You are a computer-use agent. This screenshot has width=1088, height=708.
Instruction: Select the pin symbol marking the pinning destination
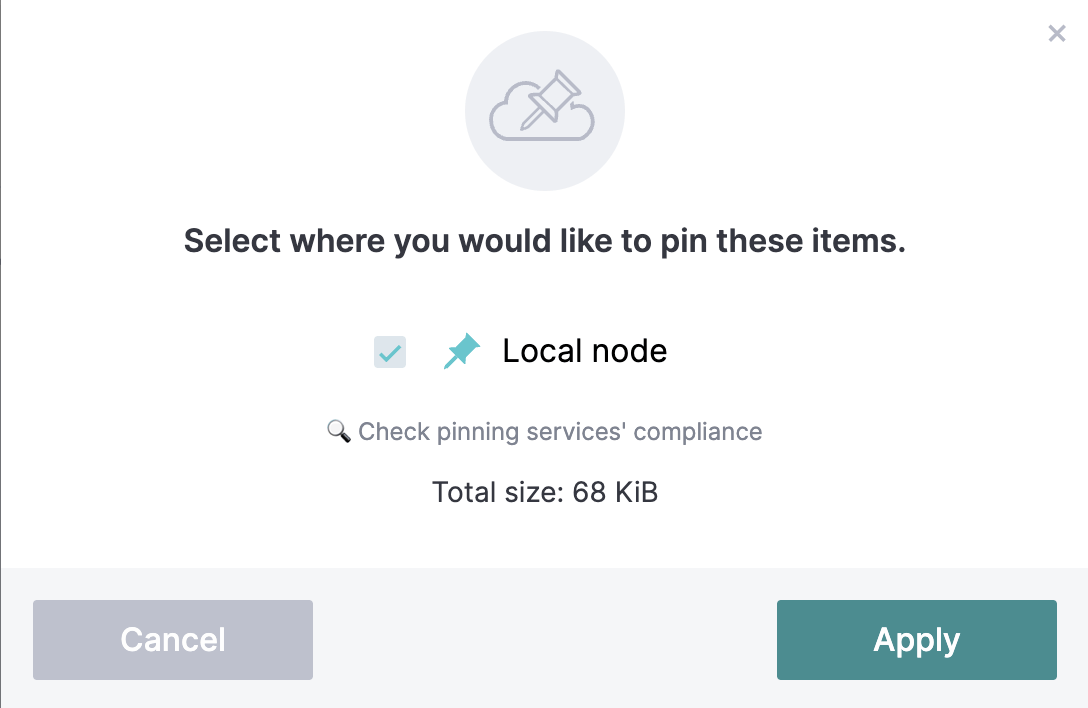(461, 351)
